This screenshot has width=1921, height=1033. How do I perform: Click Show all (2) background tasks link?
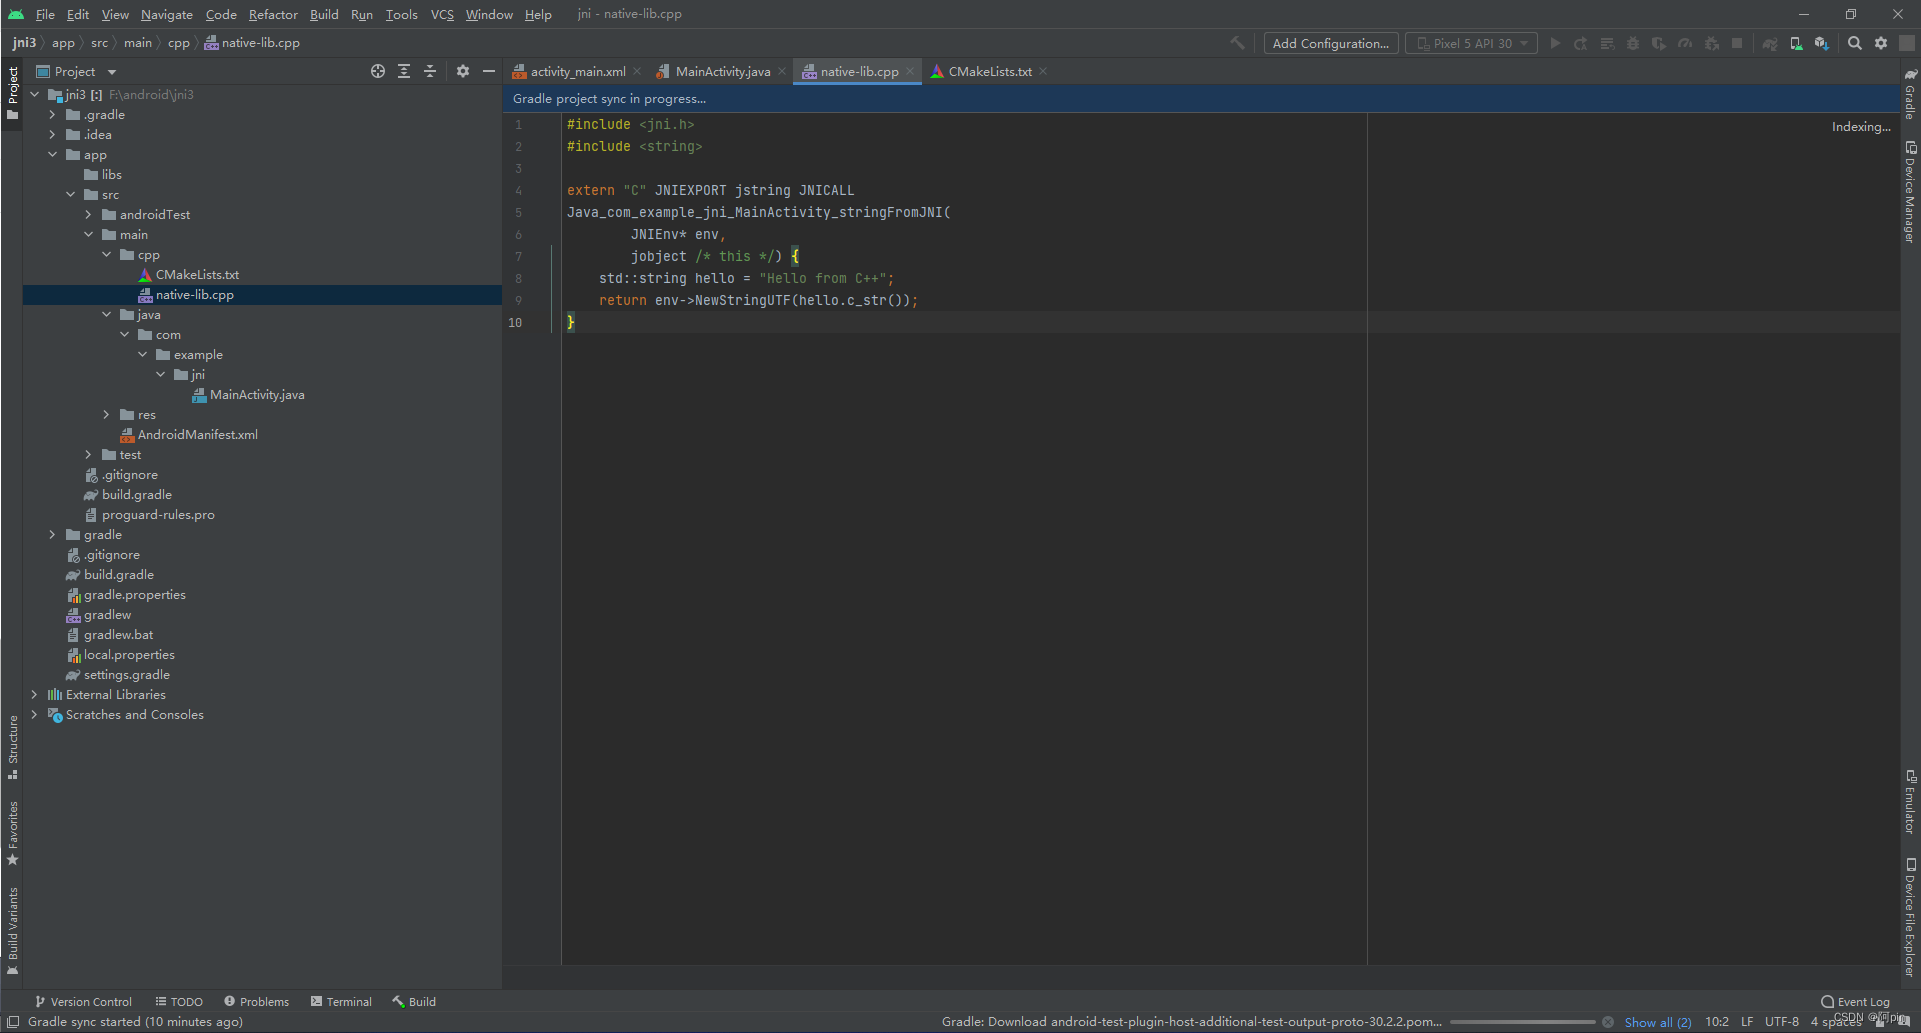point(1658,1022)
